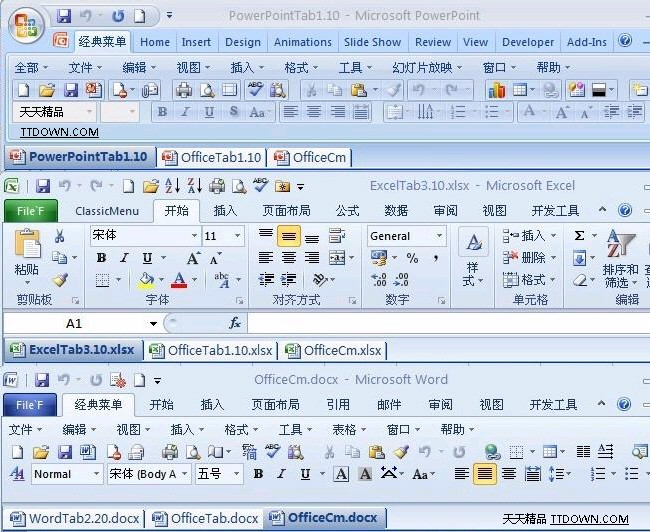
Task: Toggle Shadow text button in PowerPoint toolbar
Action: click(234, 112)
